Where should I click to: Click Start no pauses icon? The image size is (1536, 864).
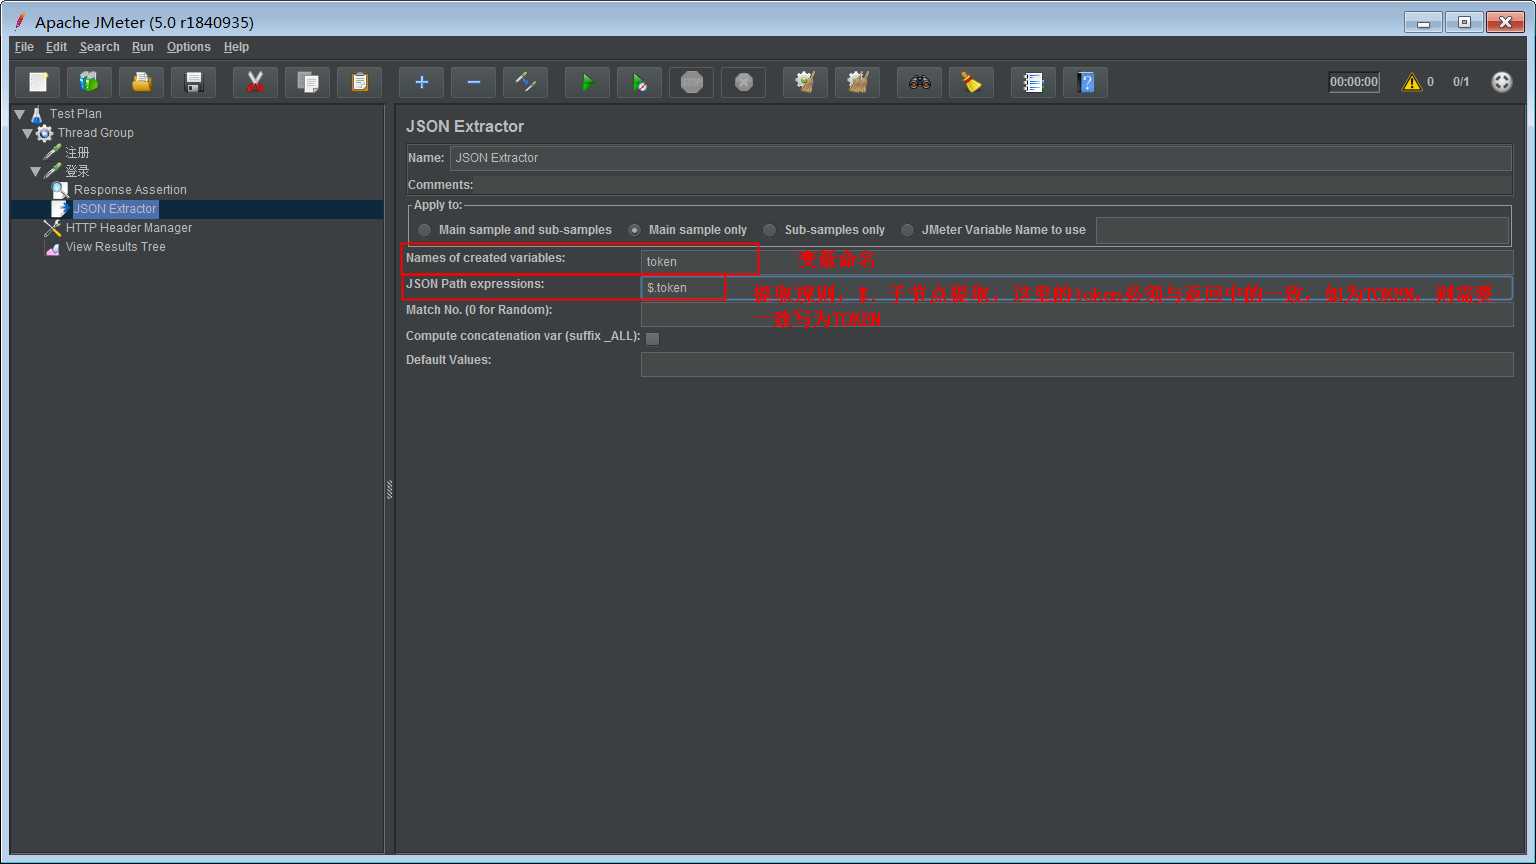pyautogui.click(x=640, y=82)
